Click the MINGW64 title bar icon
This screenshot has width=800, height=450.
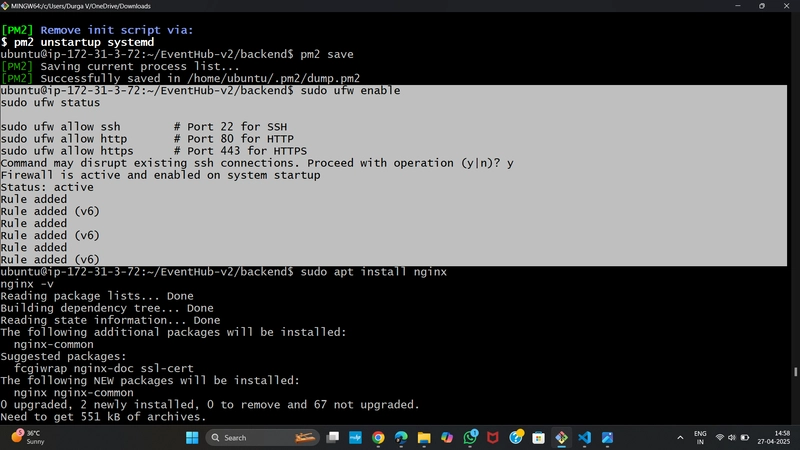pyautogui.click(x=5, y=6)
